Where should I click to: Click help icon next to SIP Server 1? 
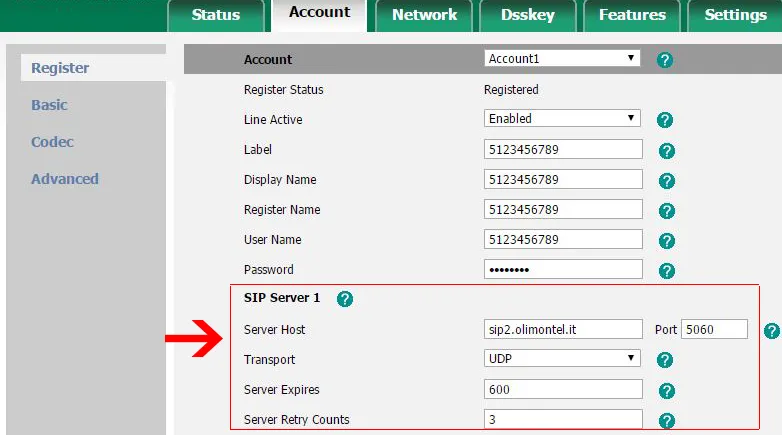[345, 299]
